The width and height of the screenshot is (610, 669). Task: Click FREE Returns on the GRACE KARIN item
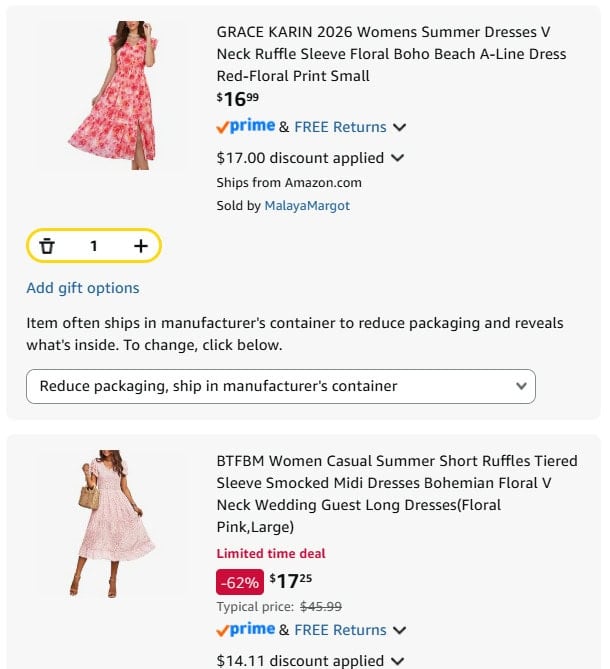pos(340,127)
